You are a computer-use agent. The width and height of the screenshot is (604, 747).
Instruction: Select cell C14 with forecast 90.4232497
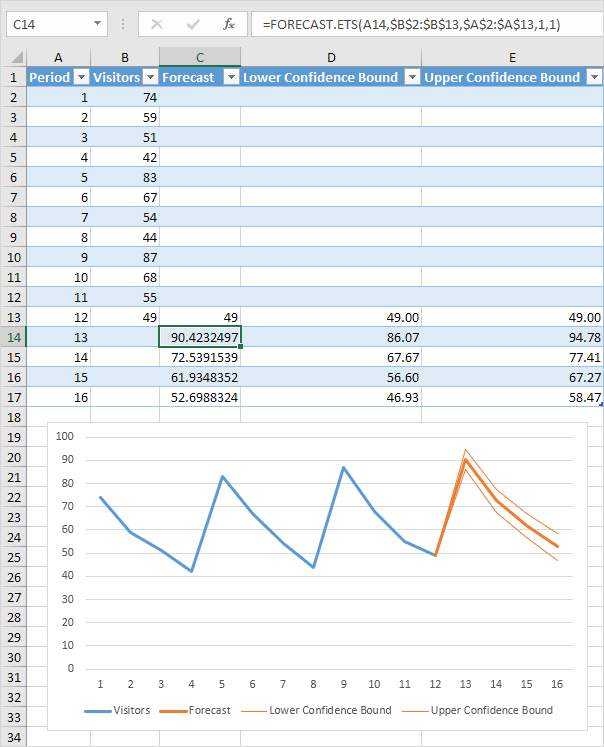[200, 337]
